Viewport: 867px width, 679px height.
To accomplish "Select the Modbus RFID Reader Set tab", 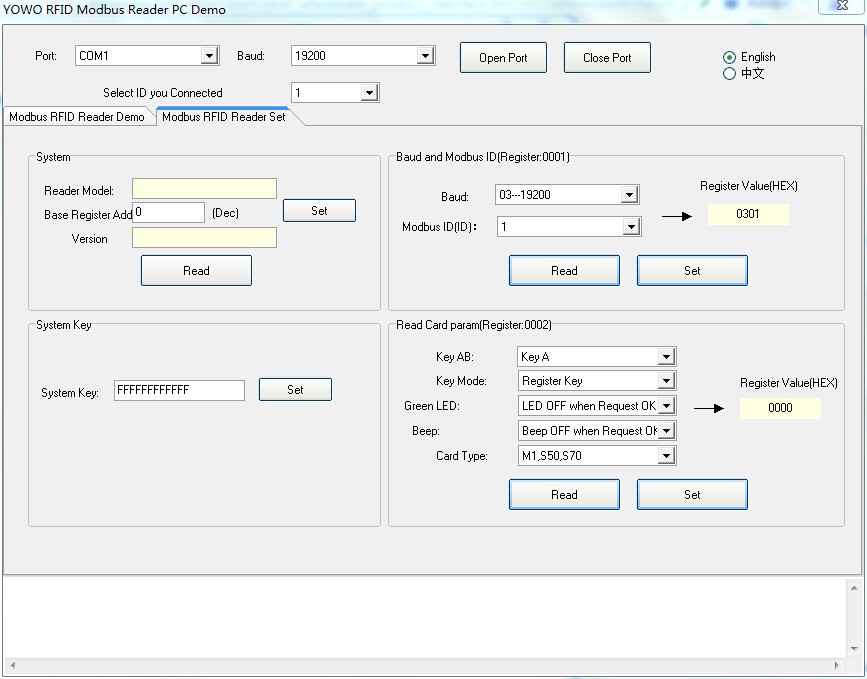I will pyautogui.click(x=223, y=117).
